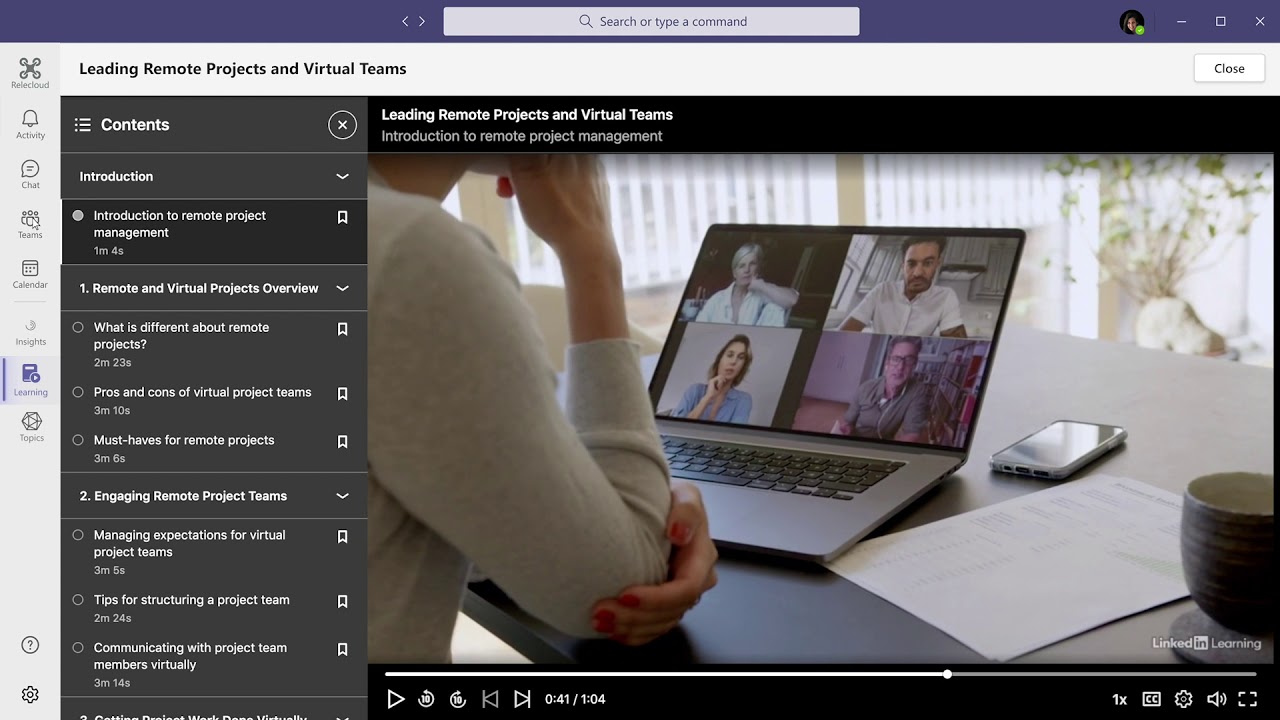The height and width of the screenshot is (720, 1280).
Task: Collapse 'Remote and Virtual Projects Overview' section
Action: [x=342, y=287]
